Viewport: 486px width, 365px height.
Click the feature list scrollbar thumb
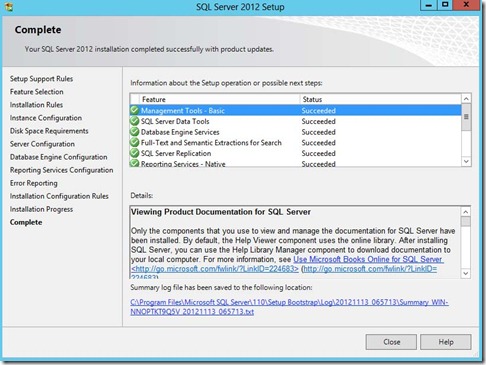click(x=466, y=117)
